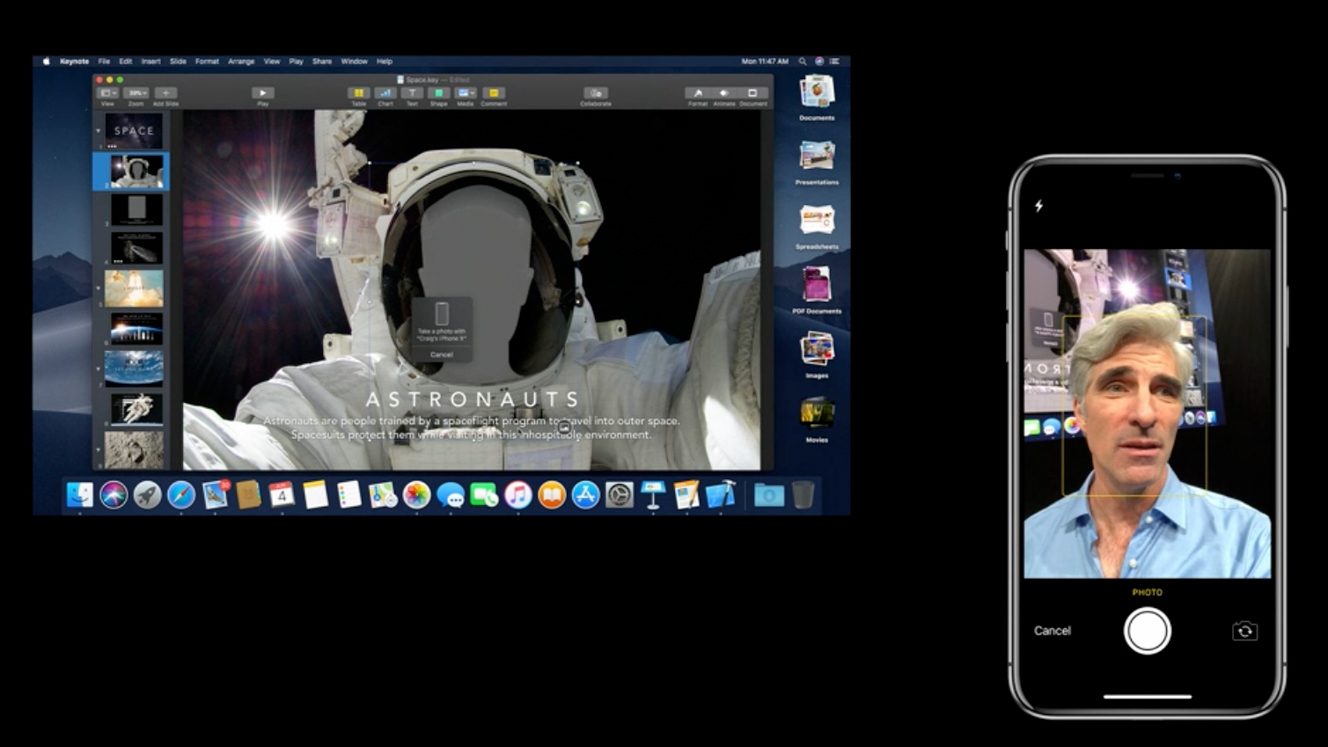Open the Help menu

click(384, 61)
